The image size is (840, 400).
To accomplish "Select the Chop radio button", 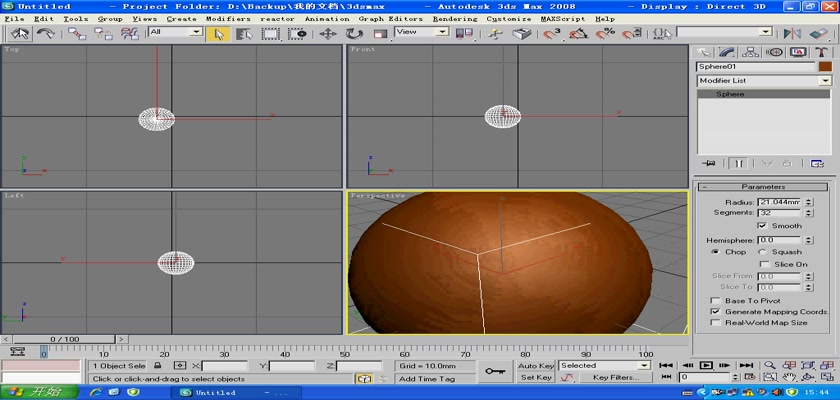I will click(x=715, y=252).
